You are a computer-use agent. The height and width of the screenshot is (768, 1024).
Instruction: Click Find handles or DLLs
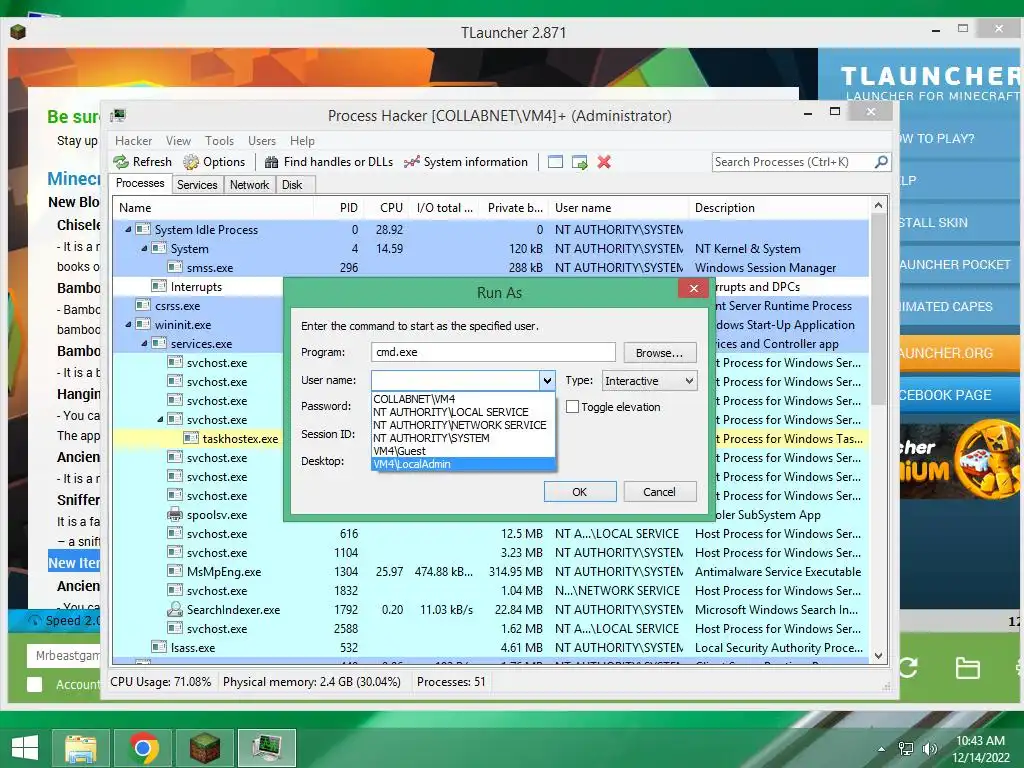pyautogui.click(x=328, y=162)
